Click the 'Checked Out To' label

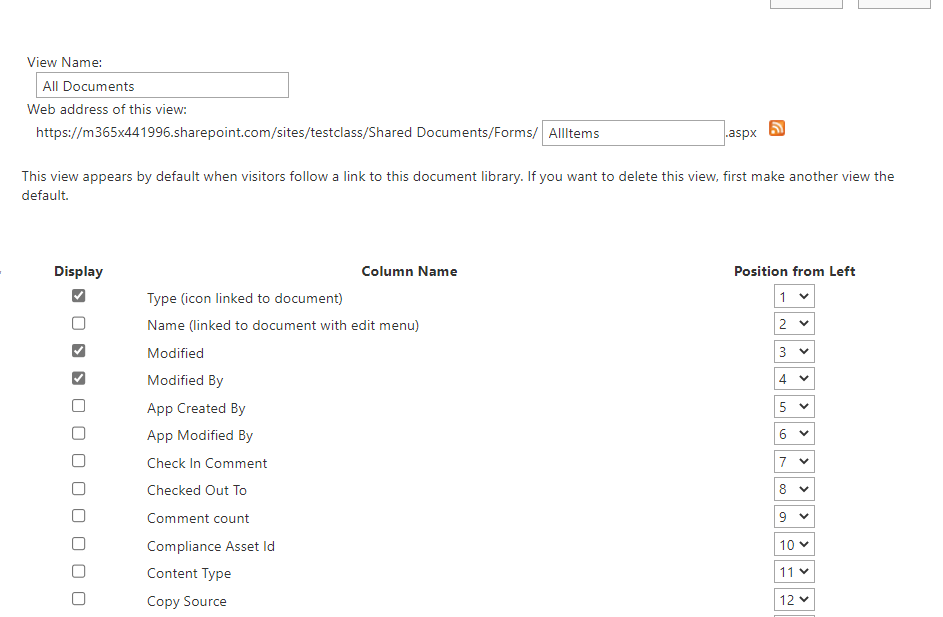coord(197,491)
